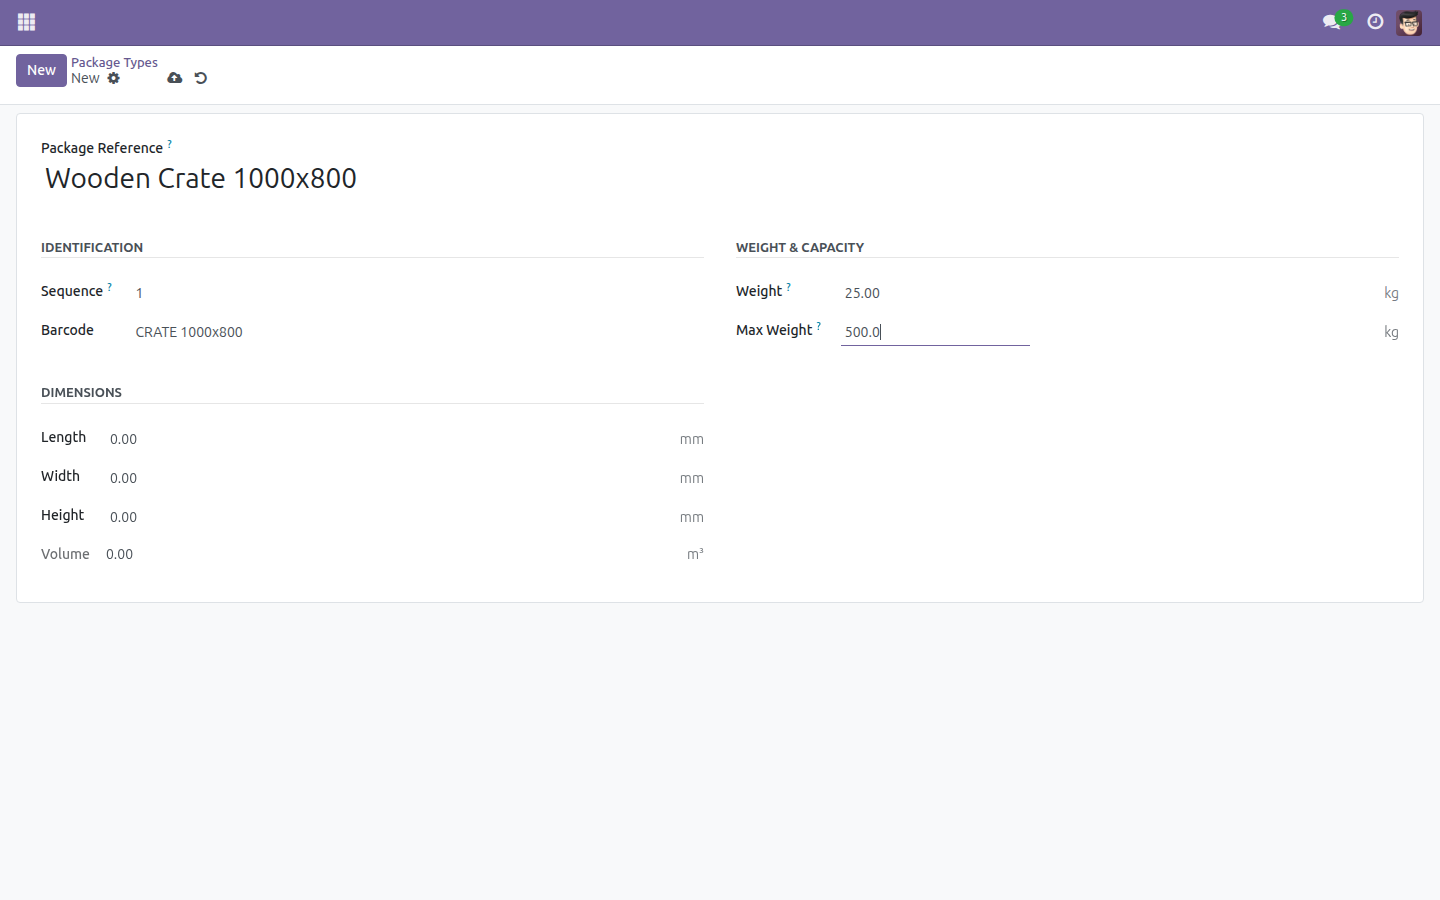1440x900 pixels.
Task: Open the apps grid menu icon
Action: 27,22
